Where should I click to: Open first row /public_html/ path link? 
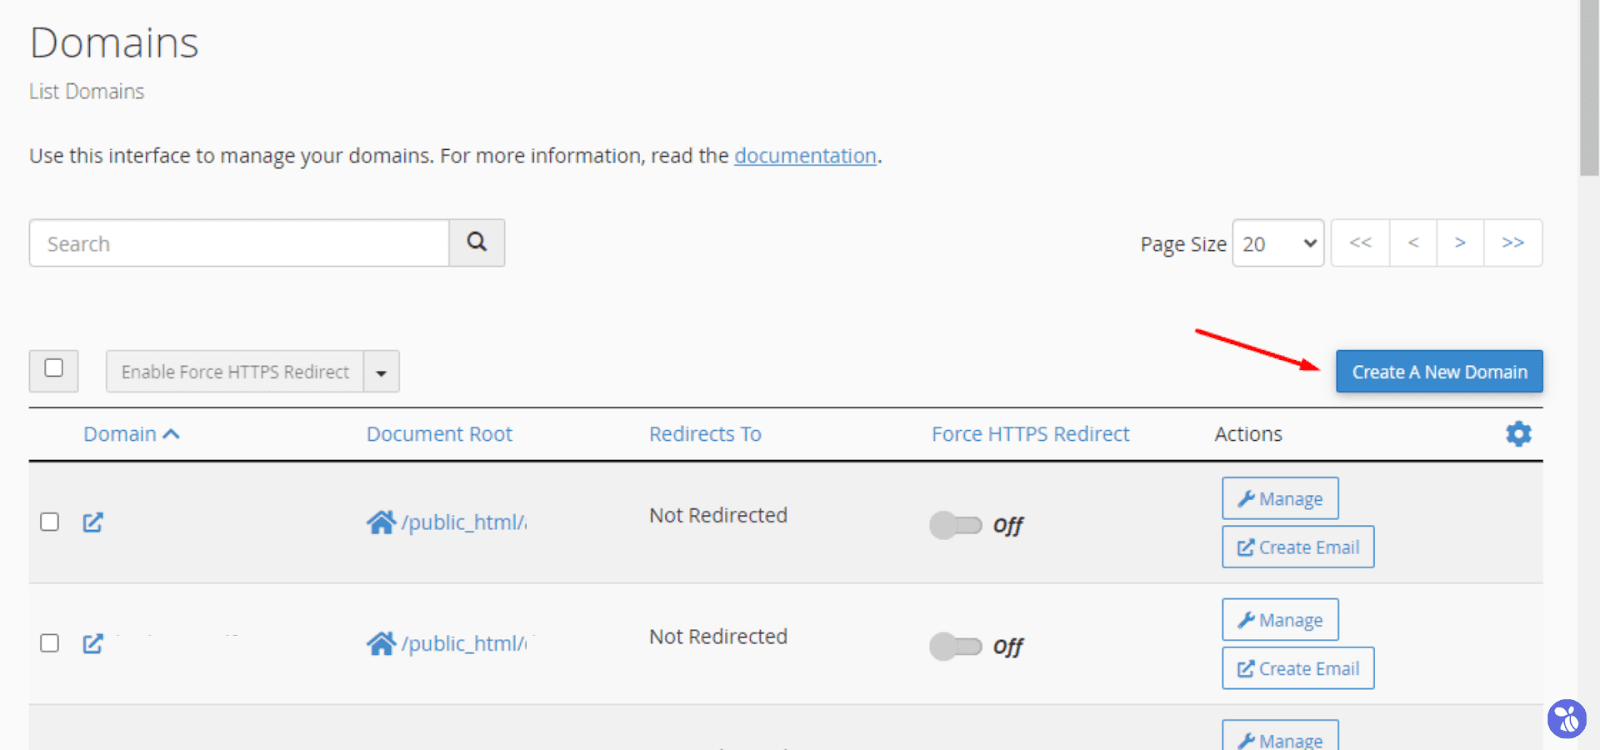tap(464, 522)
